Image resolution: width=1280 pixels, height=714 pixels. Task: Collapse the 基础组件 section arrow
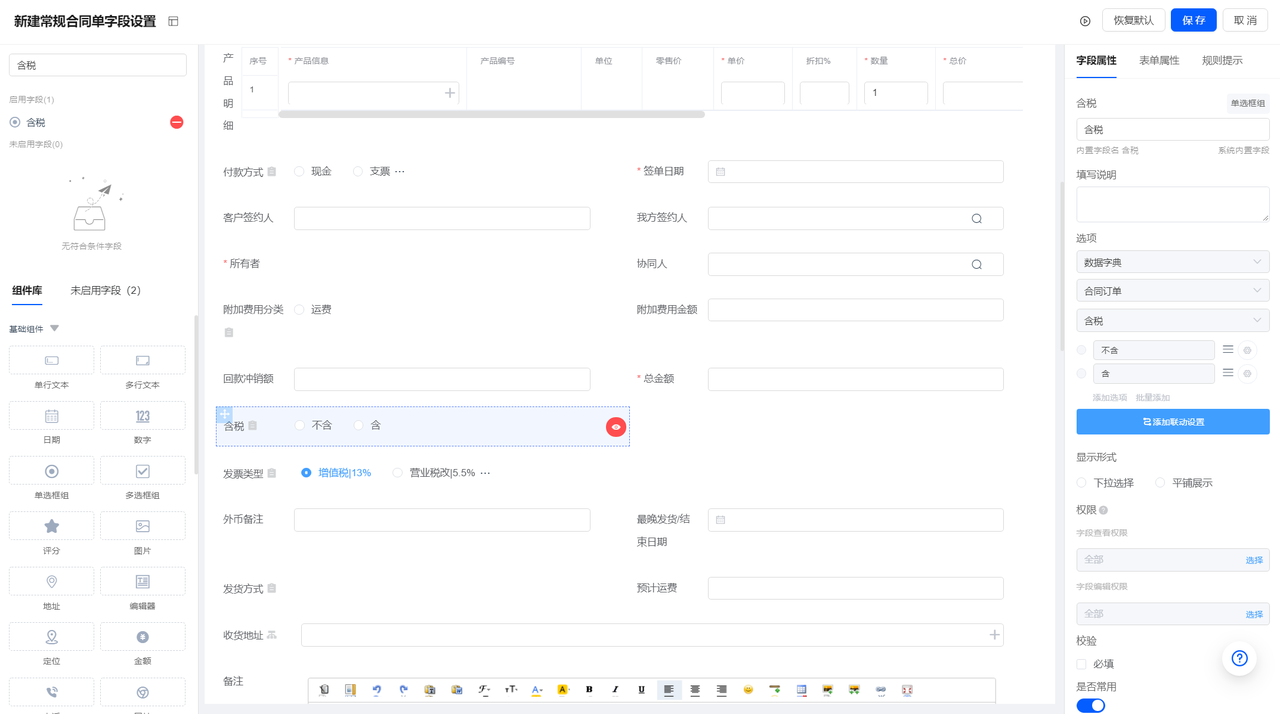tap(55, 329)
